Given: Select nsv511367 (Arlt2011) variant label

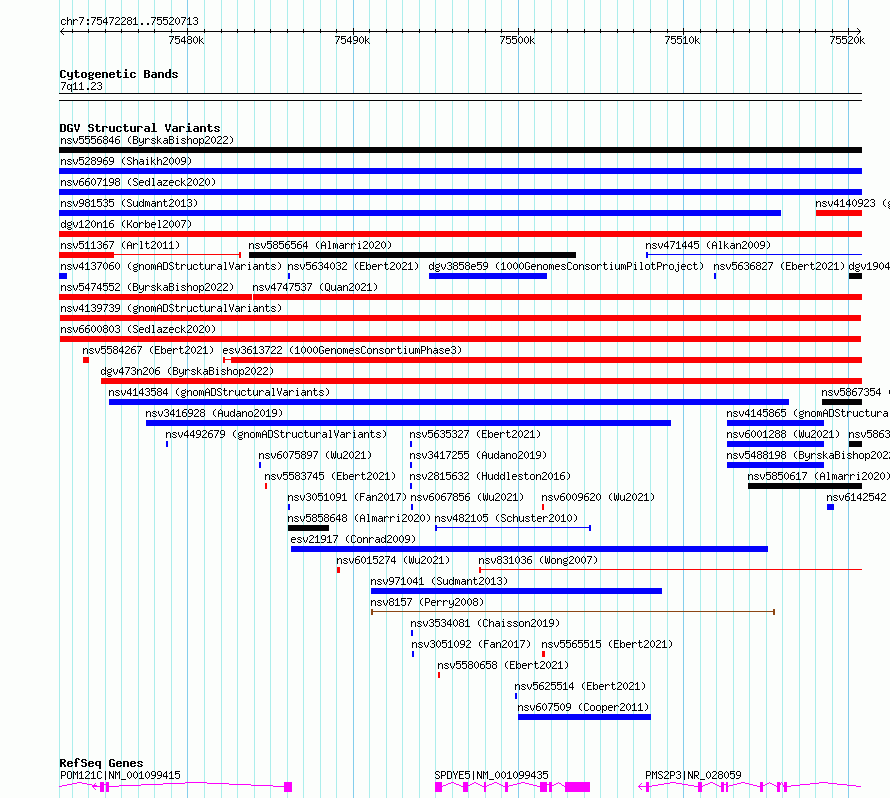Looking at the screenshot, I should [120, 245].
